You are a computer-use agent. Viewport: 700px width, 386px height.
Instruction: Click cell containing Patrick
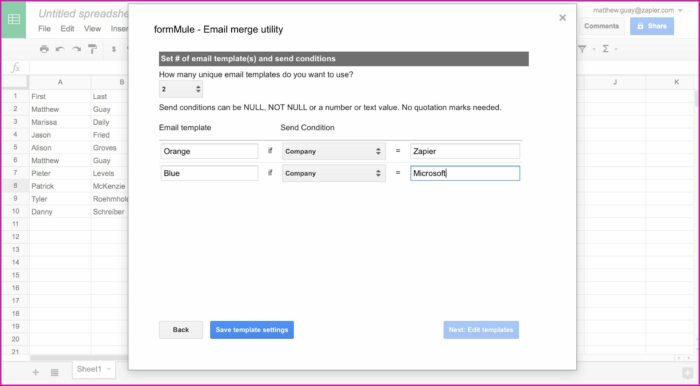tap(60, 186)
